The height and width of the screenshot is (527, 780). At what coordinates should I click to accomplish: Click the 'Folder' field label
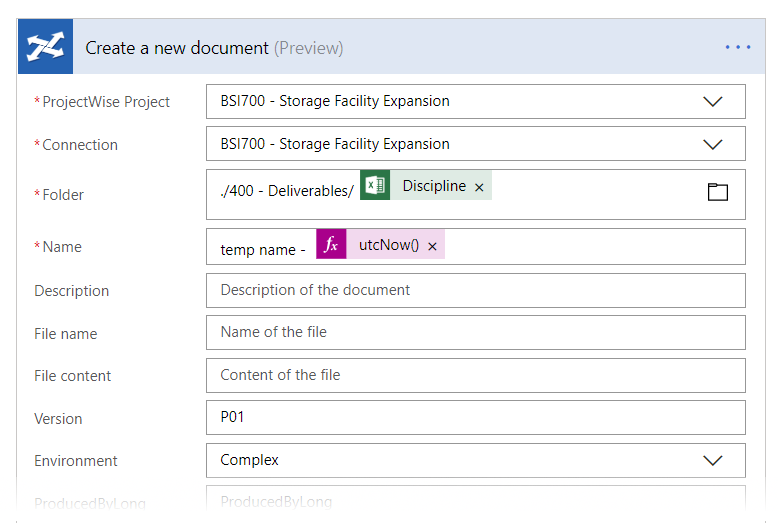[63, 195]
